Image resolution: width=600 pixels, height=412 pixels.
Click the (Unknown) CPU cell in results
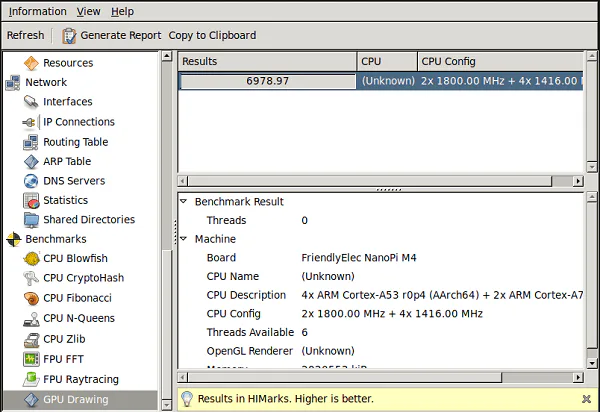click(388, 81)
